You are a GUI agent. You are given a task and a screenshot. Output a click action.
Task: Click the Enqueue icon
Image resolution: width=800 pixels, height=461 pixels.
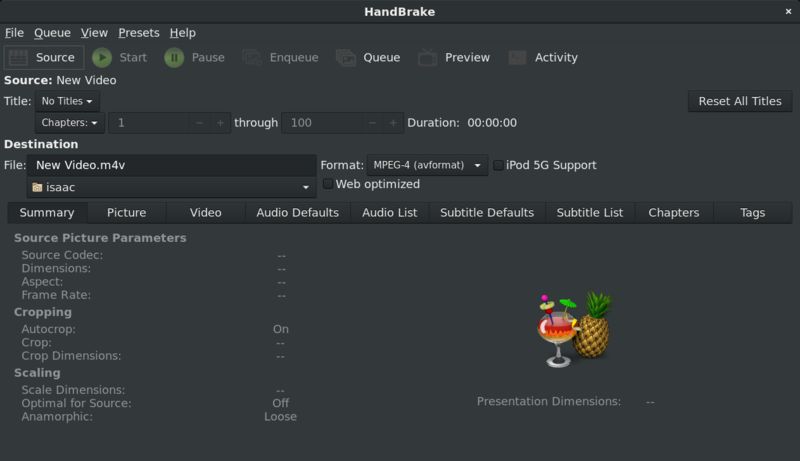252,58
